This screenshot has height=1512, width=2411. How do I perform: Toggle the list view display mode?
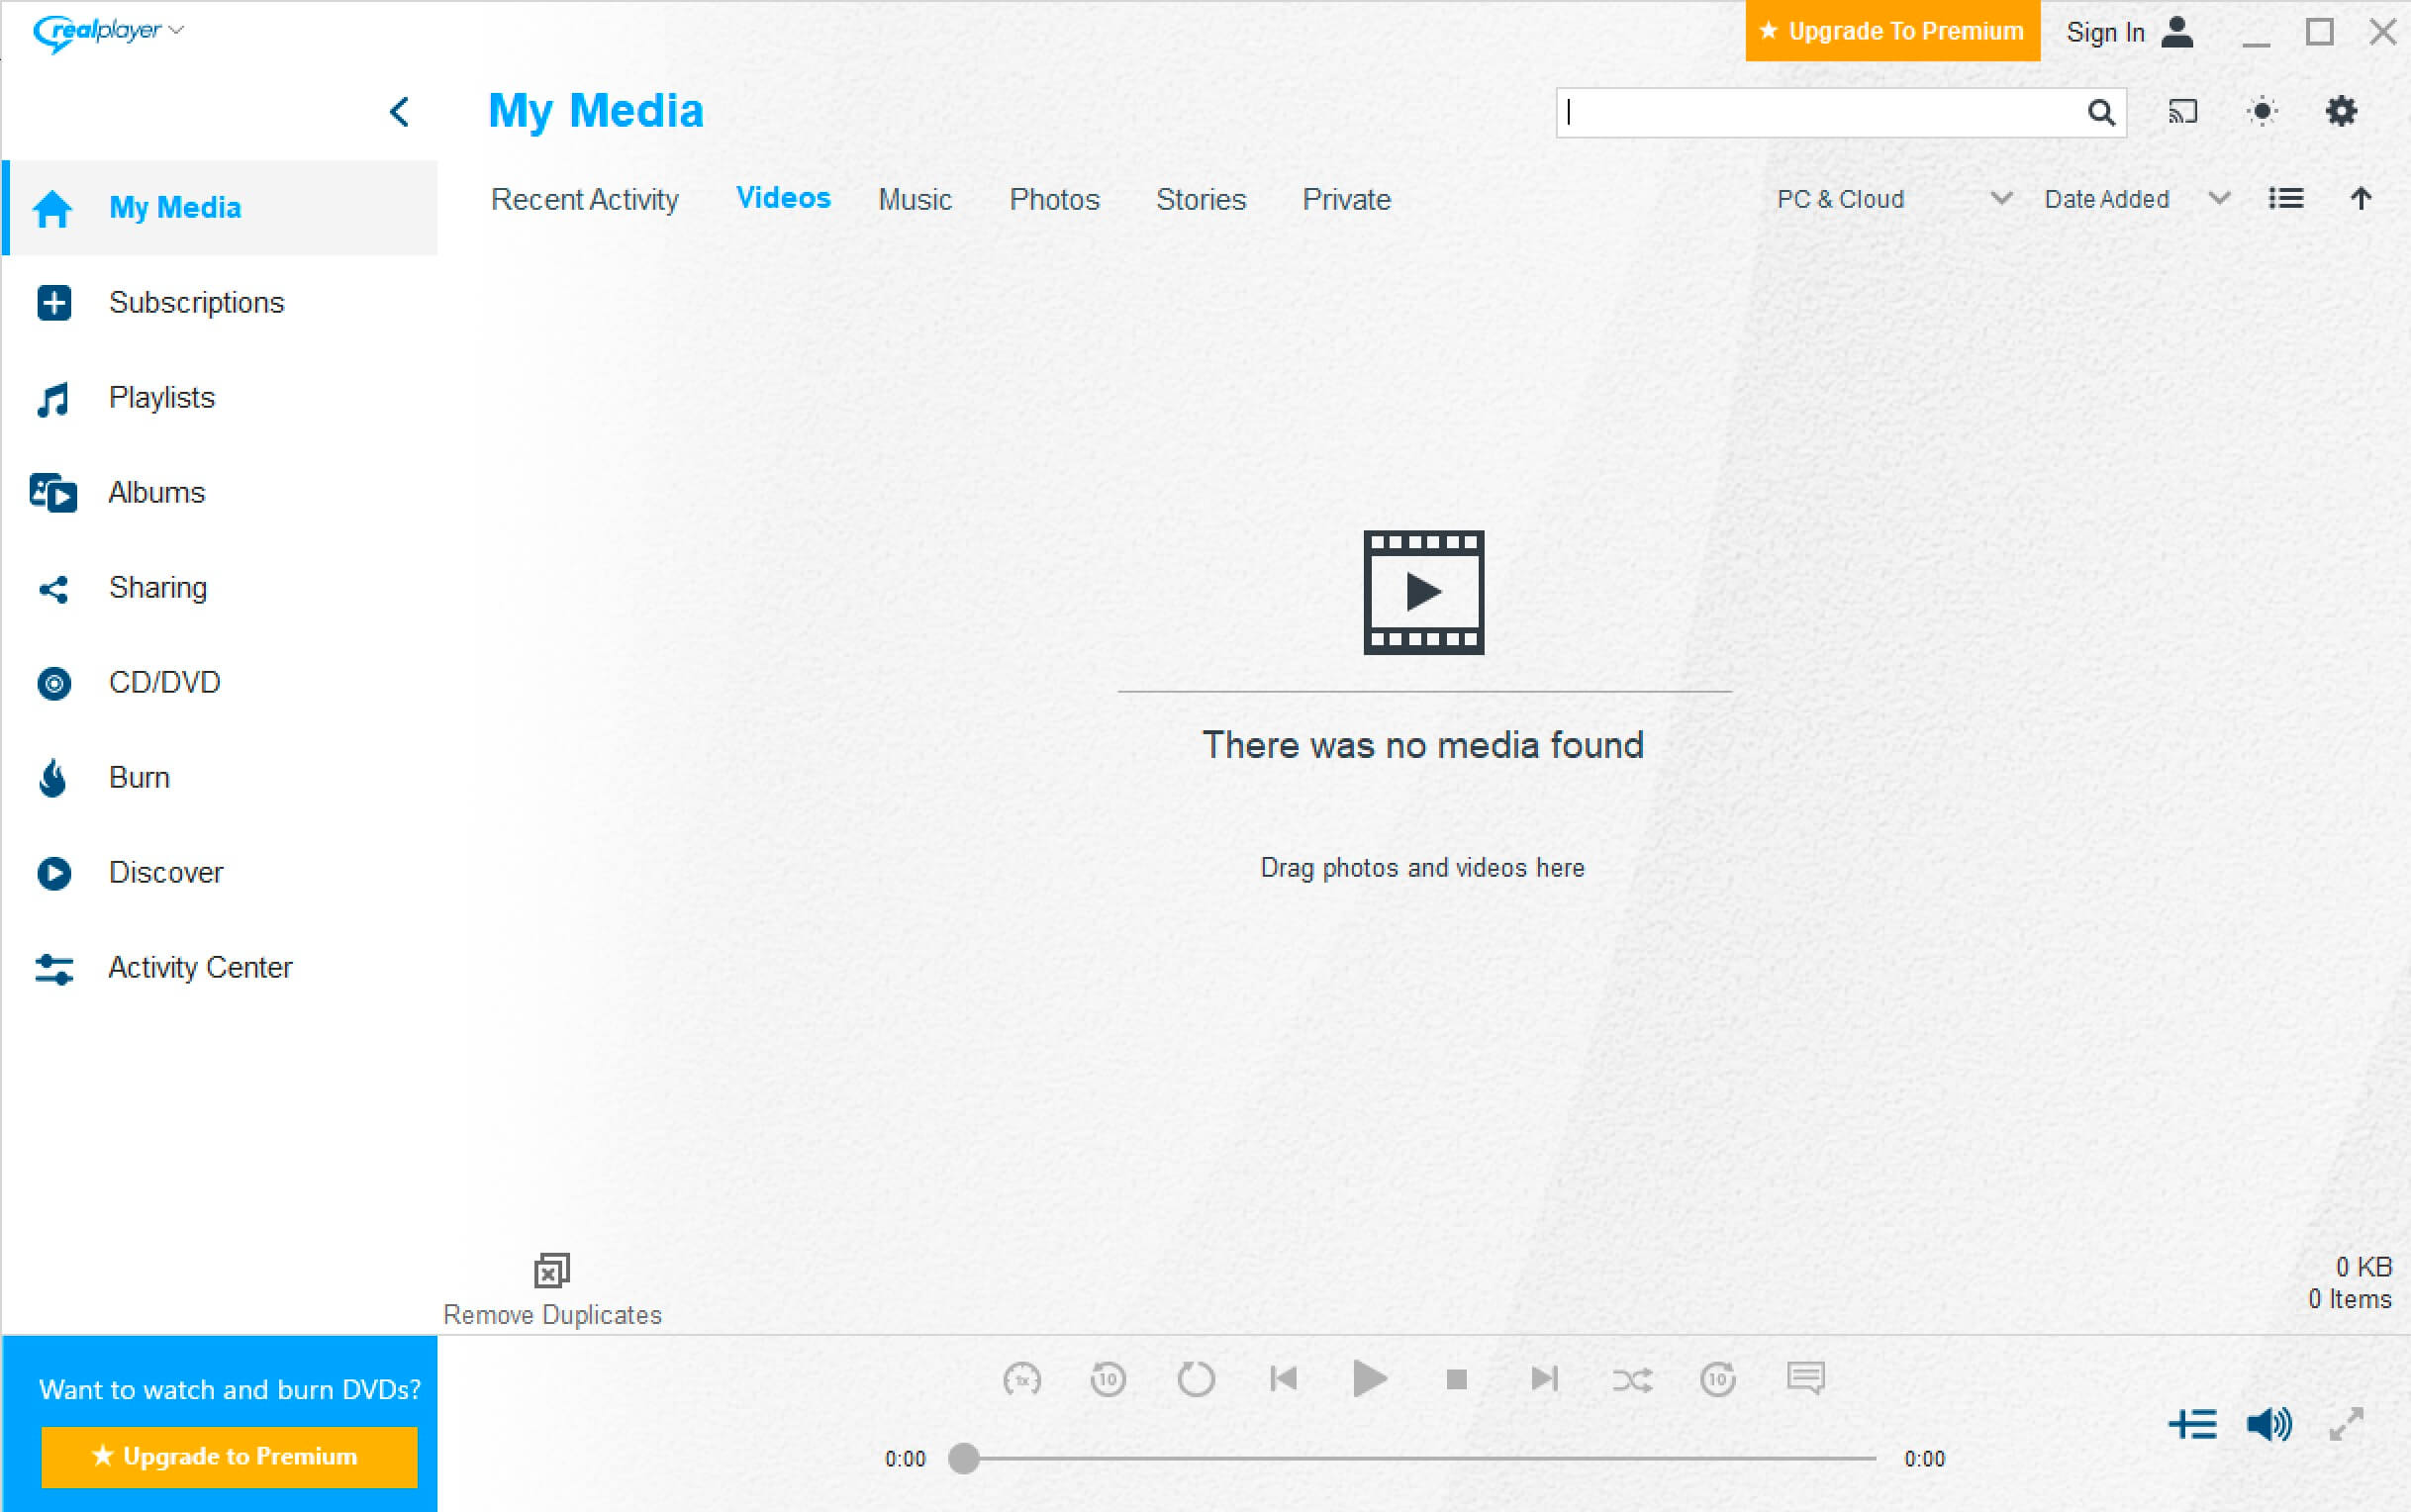click(2287, 199)
